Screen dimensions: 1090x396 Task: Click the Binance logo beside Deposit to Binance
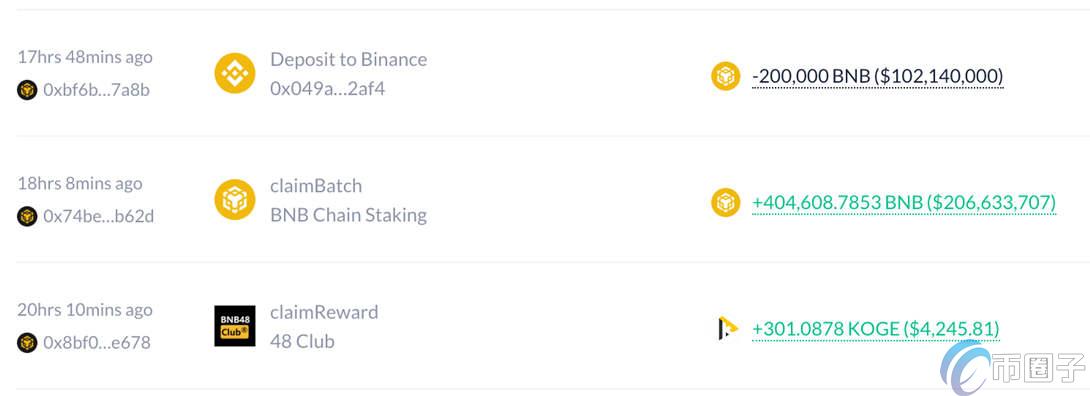235,73
